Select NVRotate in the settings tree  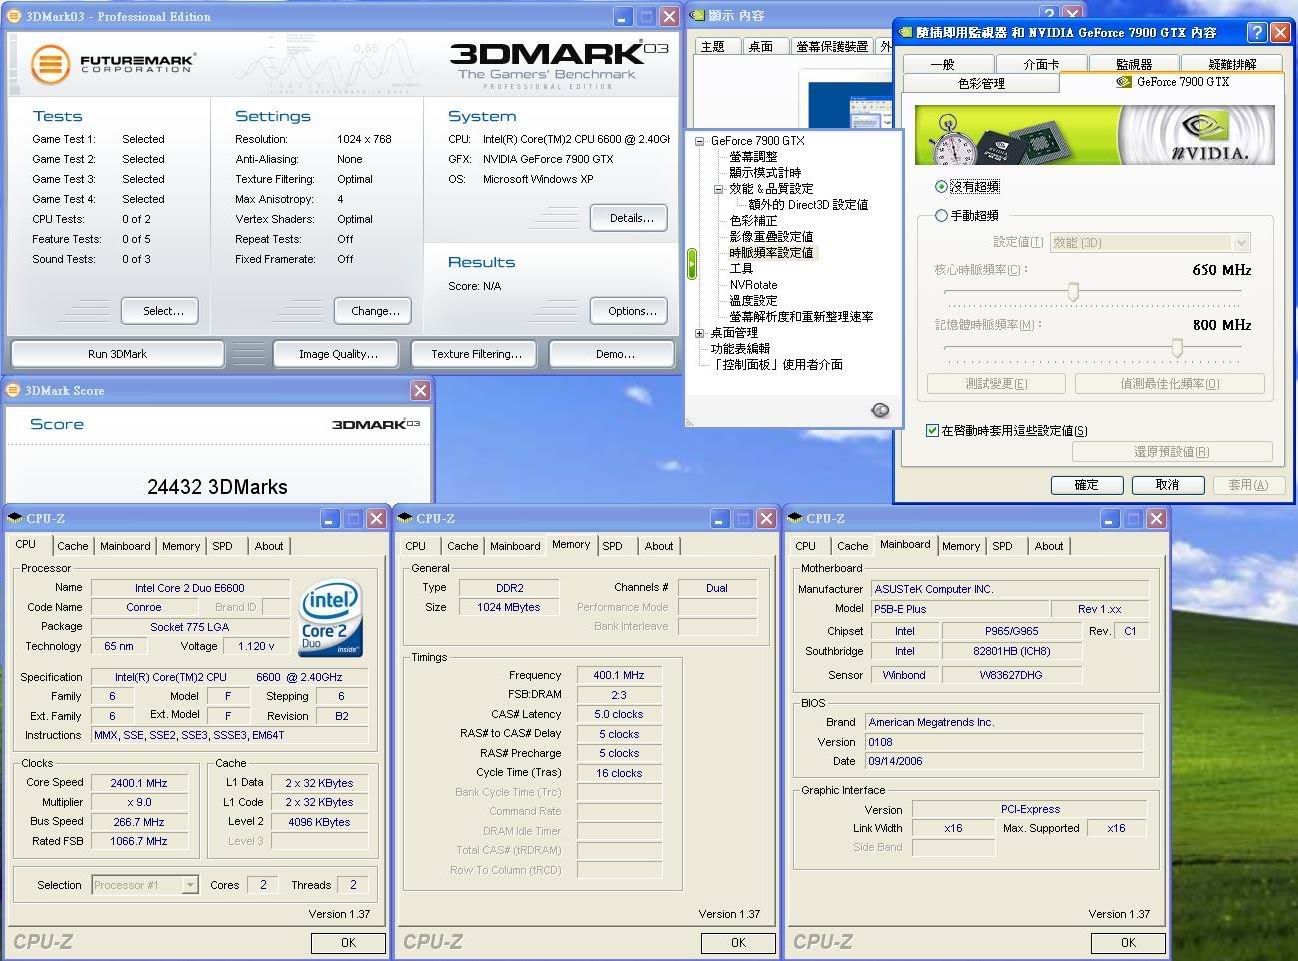[x=753, y=285]
